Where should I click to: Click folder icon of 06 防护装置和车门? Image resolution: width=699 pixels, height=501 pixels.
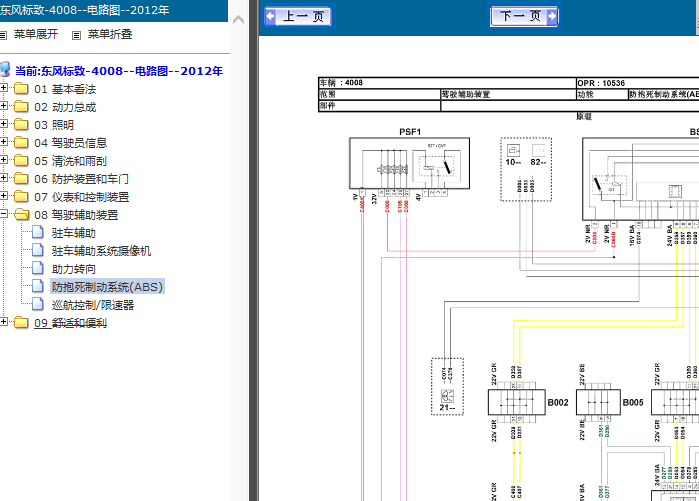pos(21,179)
